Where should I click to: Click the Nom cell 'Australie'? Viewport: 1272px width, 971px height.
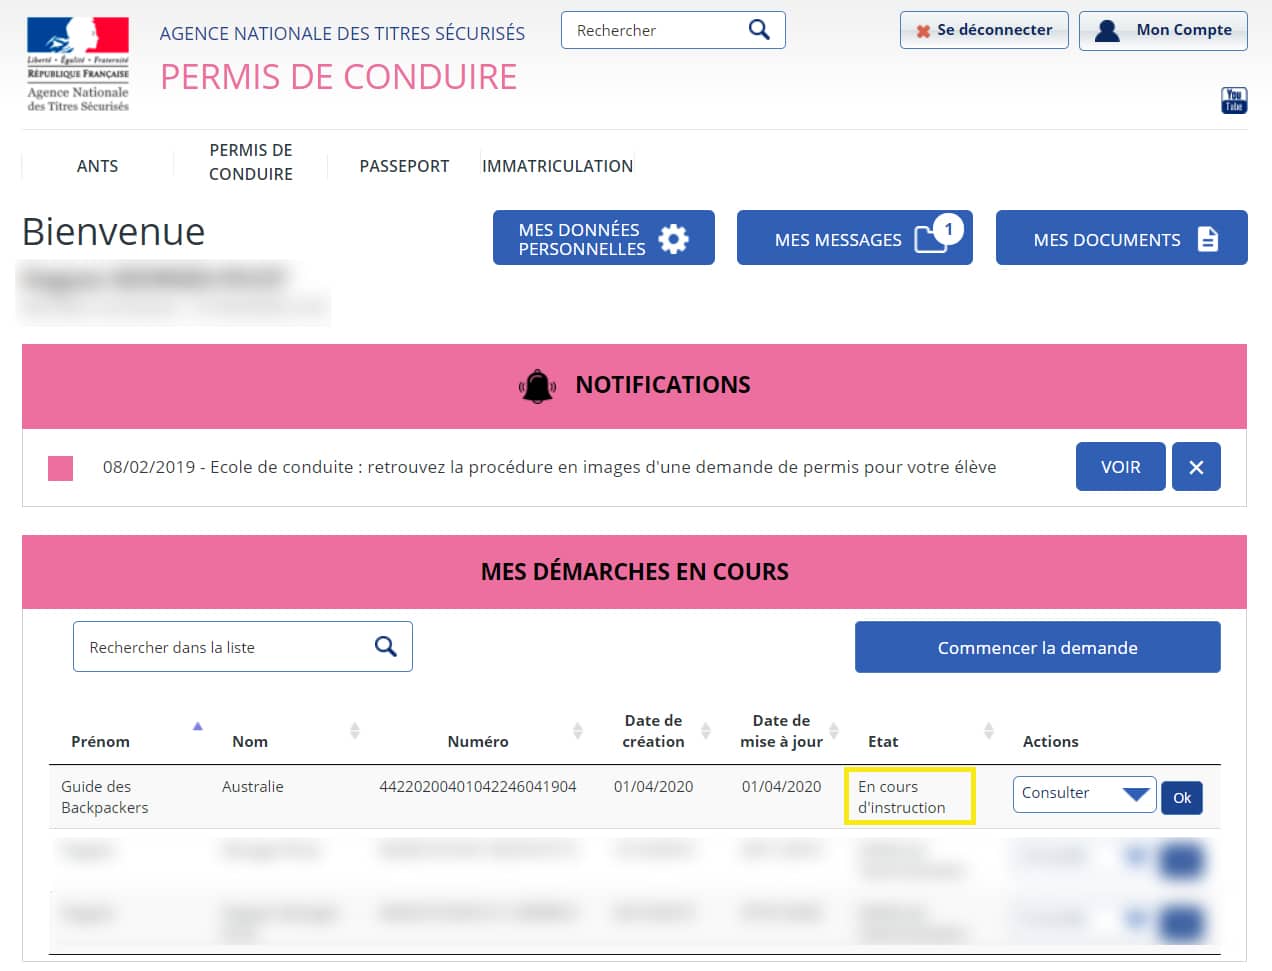(253, 787)
